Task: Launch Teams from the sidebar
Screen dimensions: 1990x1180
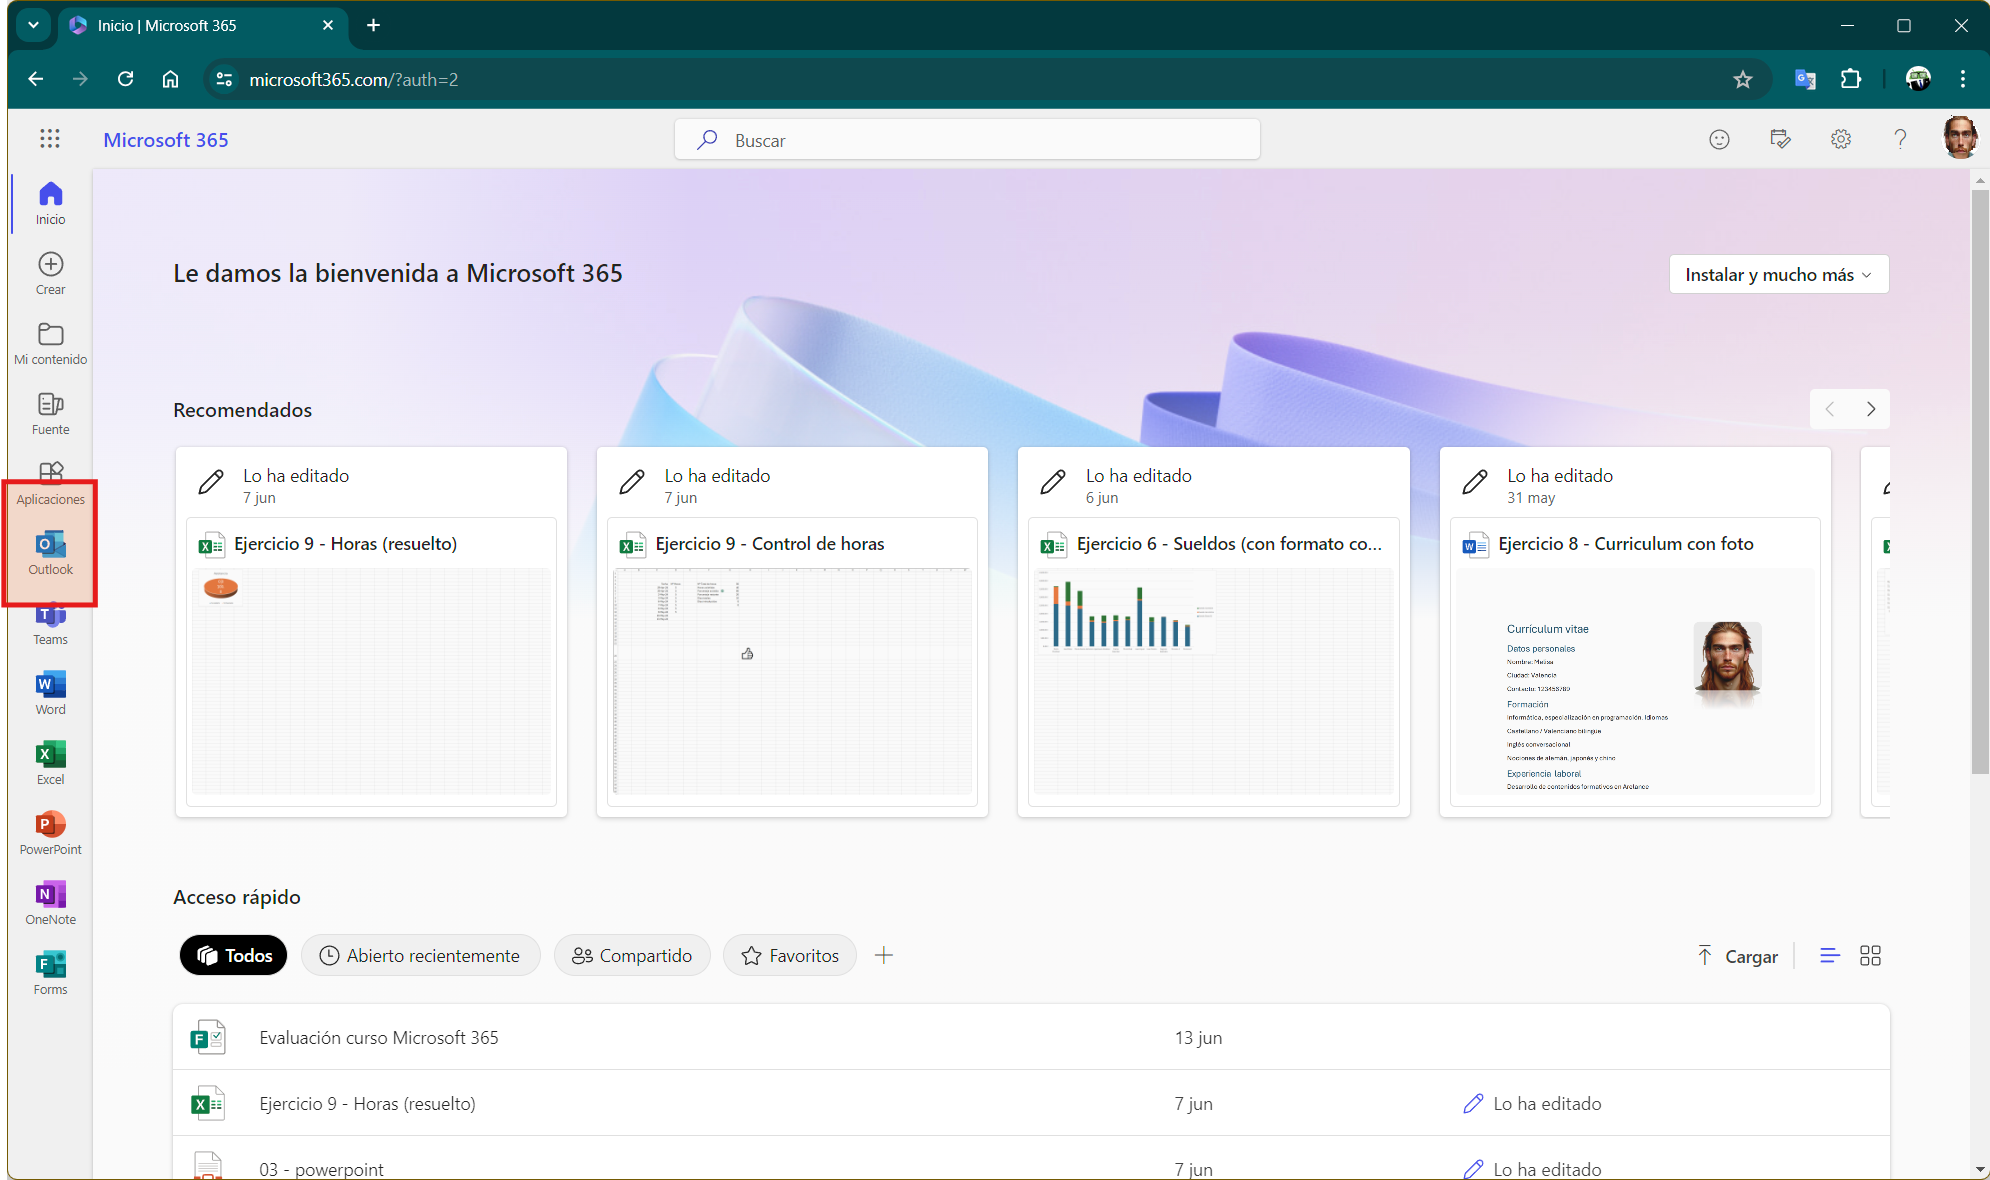Action: pyautogui.click(x=50, y=626)
